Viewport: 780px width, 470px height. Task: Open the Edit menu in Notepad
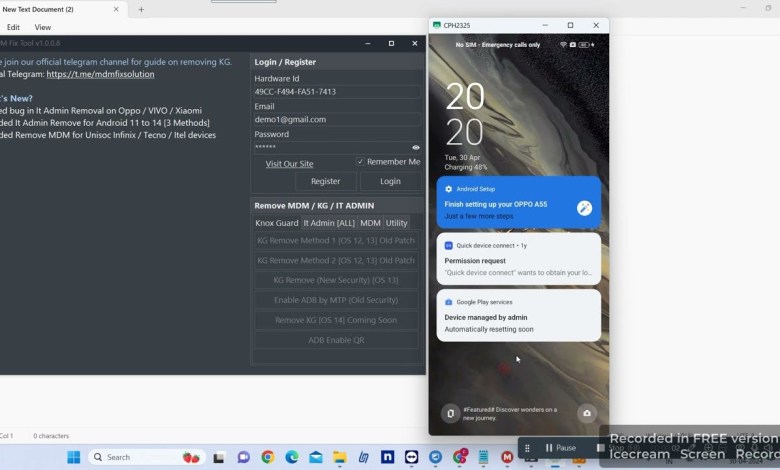13,27
